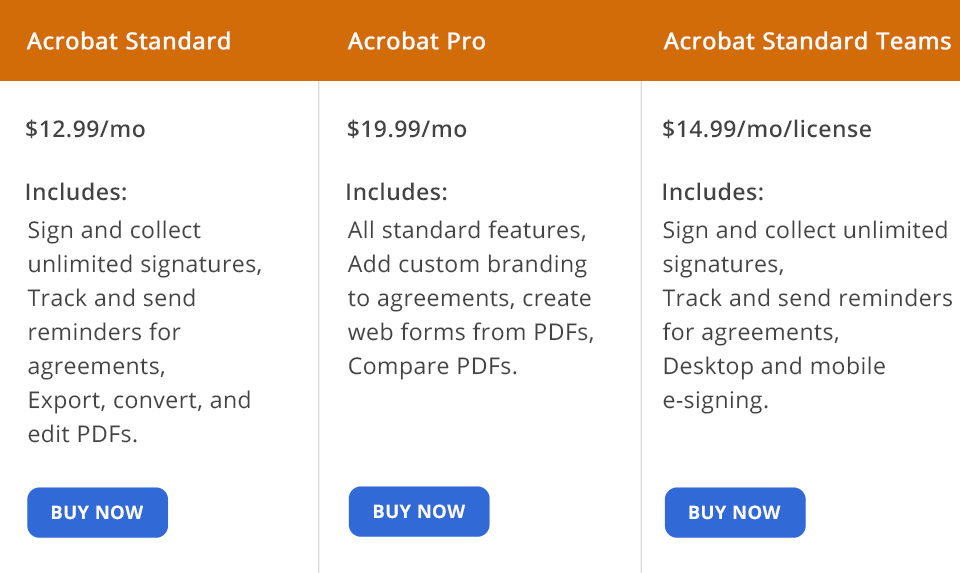960x573 pixels.
Task: Select 'Desktop and mobile e-signing' feature text
Action: point(774,367)
